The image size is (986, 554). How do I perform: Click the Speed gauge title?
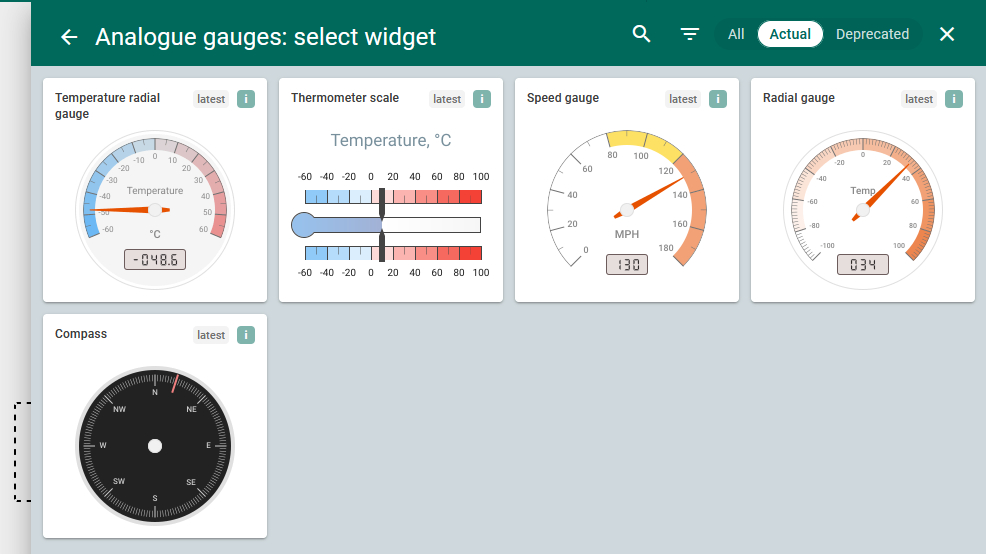pyautogui.click(x=563, y=98)
